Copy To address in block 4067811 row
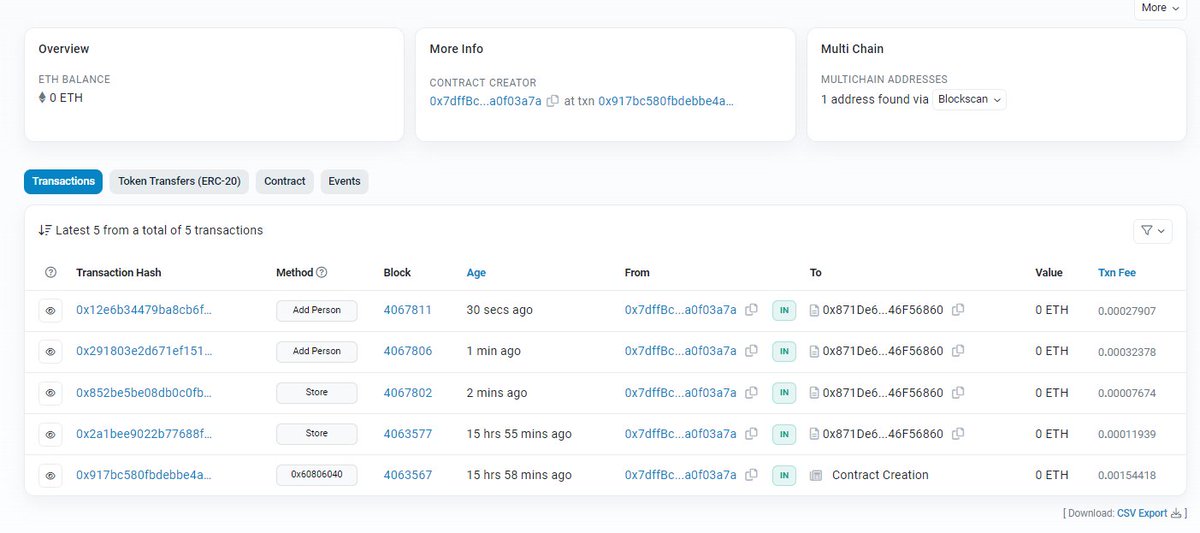The width and height of the screenshot is (1200, 533). pos(958,310)
